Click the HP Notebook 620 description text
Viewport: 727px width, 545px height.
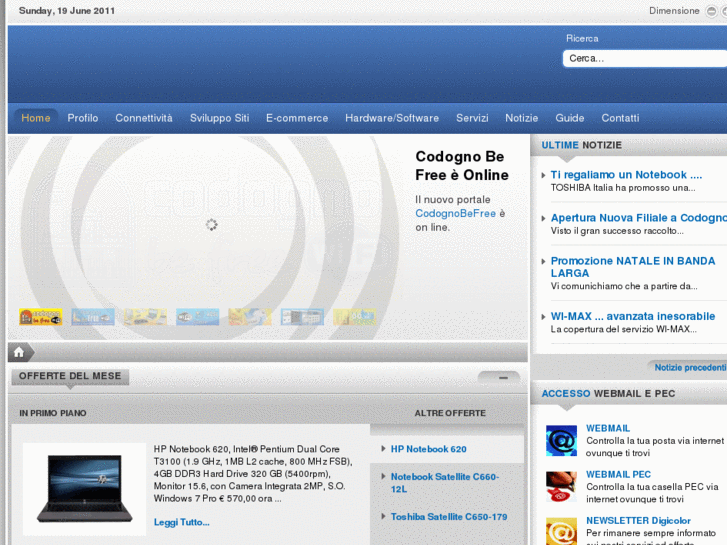tap(253, 474)
